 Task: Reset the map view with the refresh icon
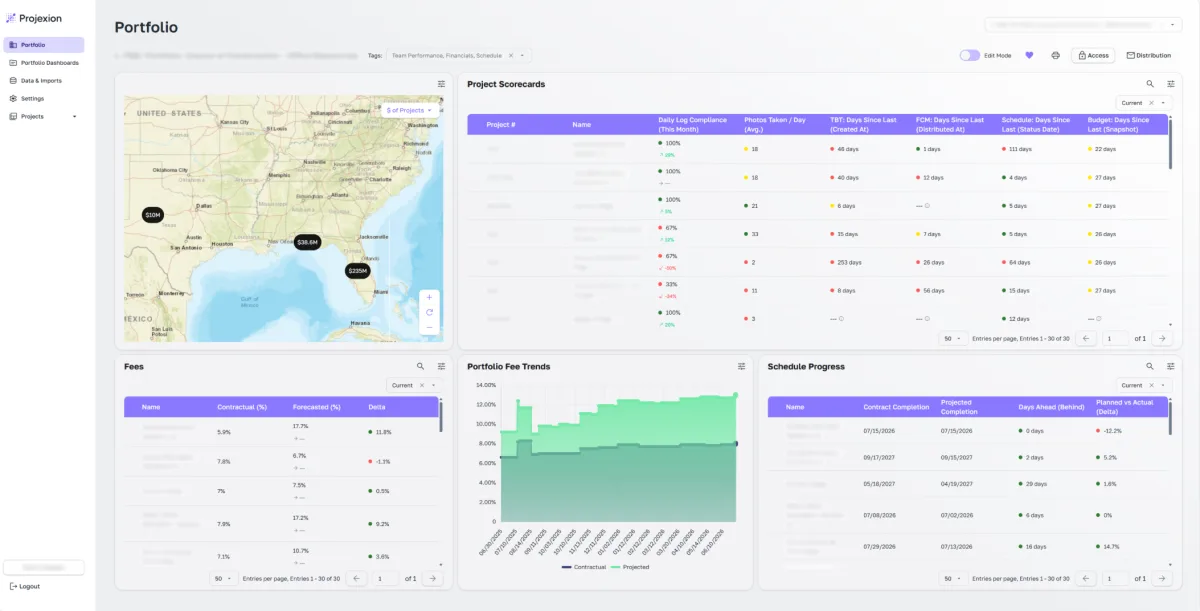point(429,312)
